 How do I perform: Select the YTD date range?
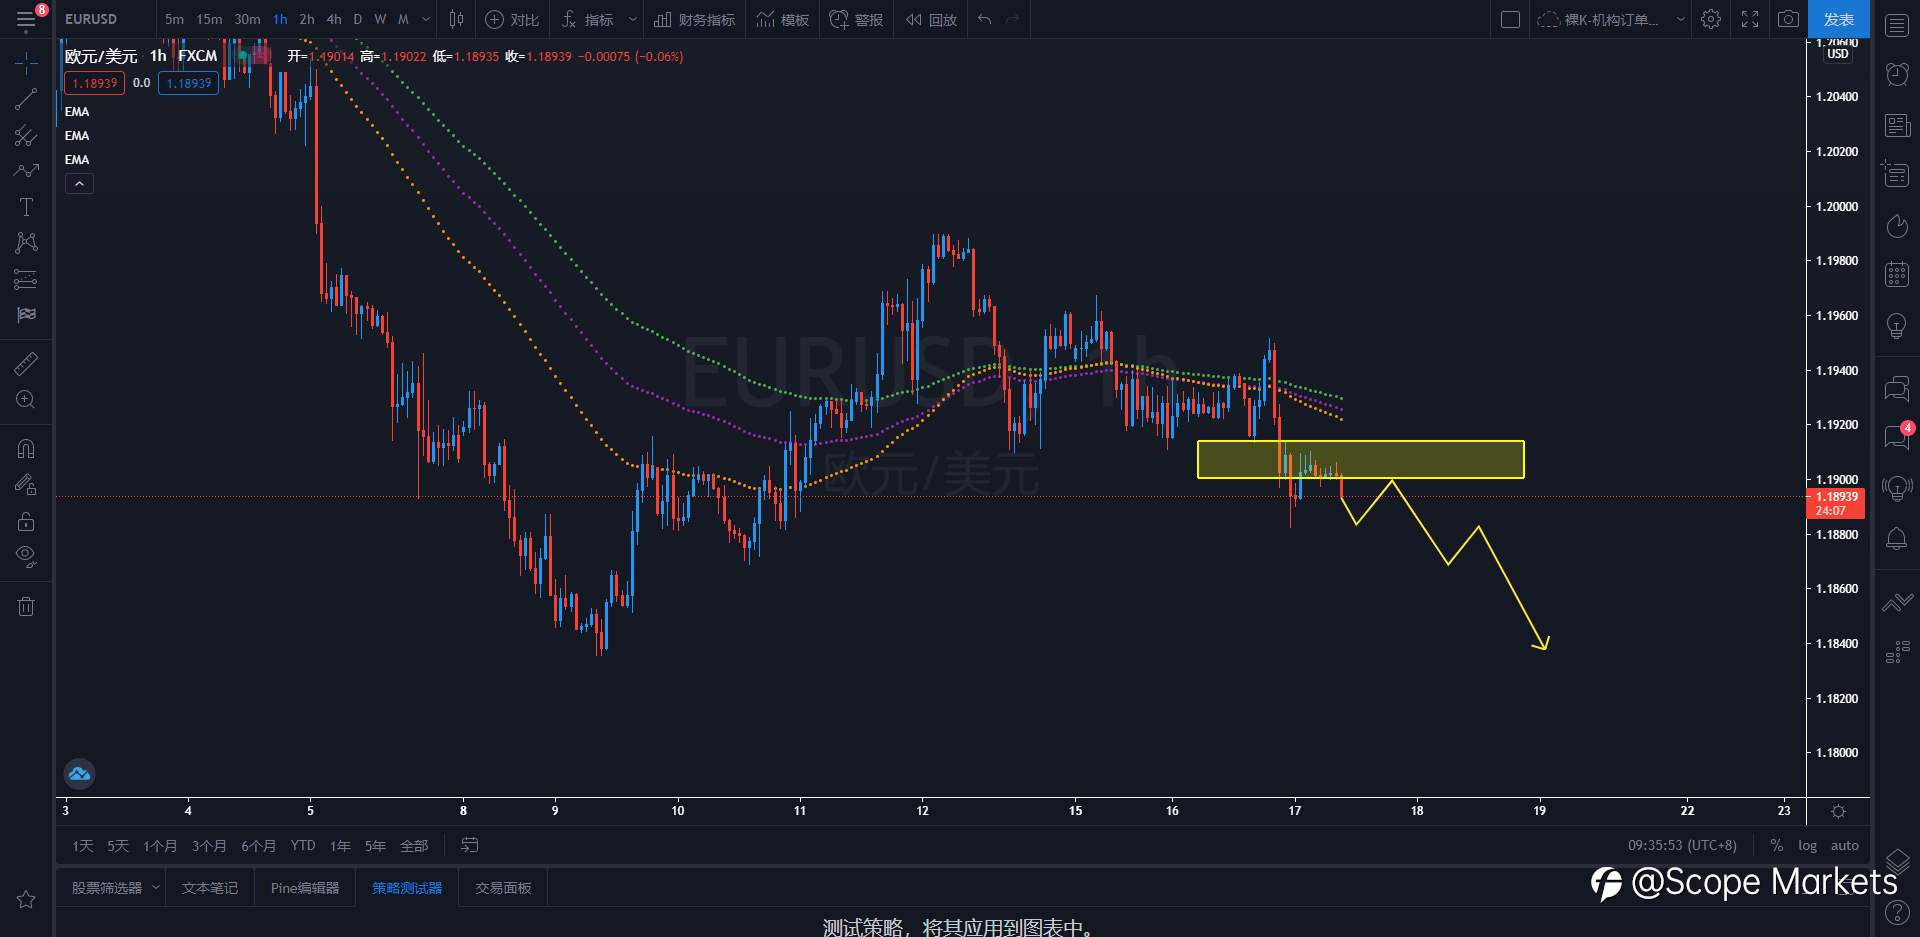coord(303,846)
